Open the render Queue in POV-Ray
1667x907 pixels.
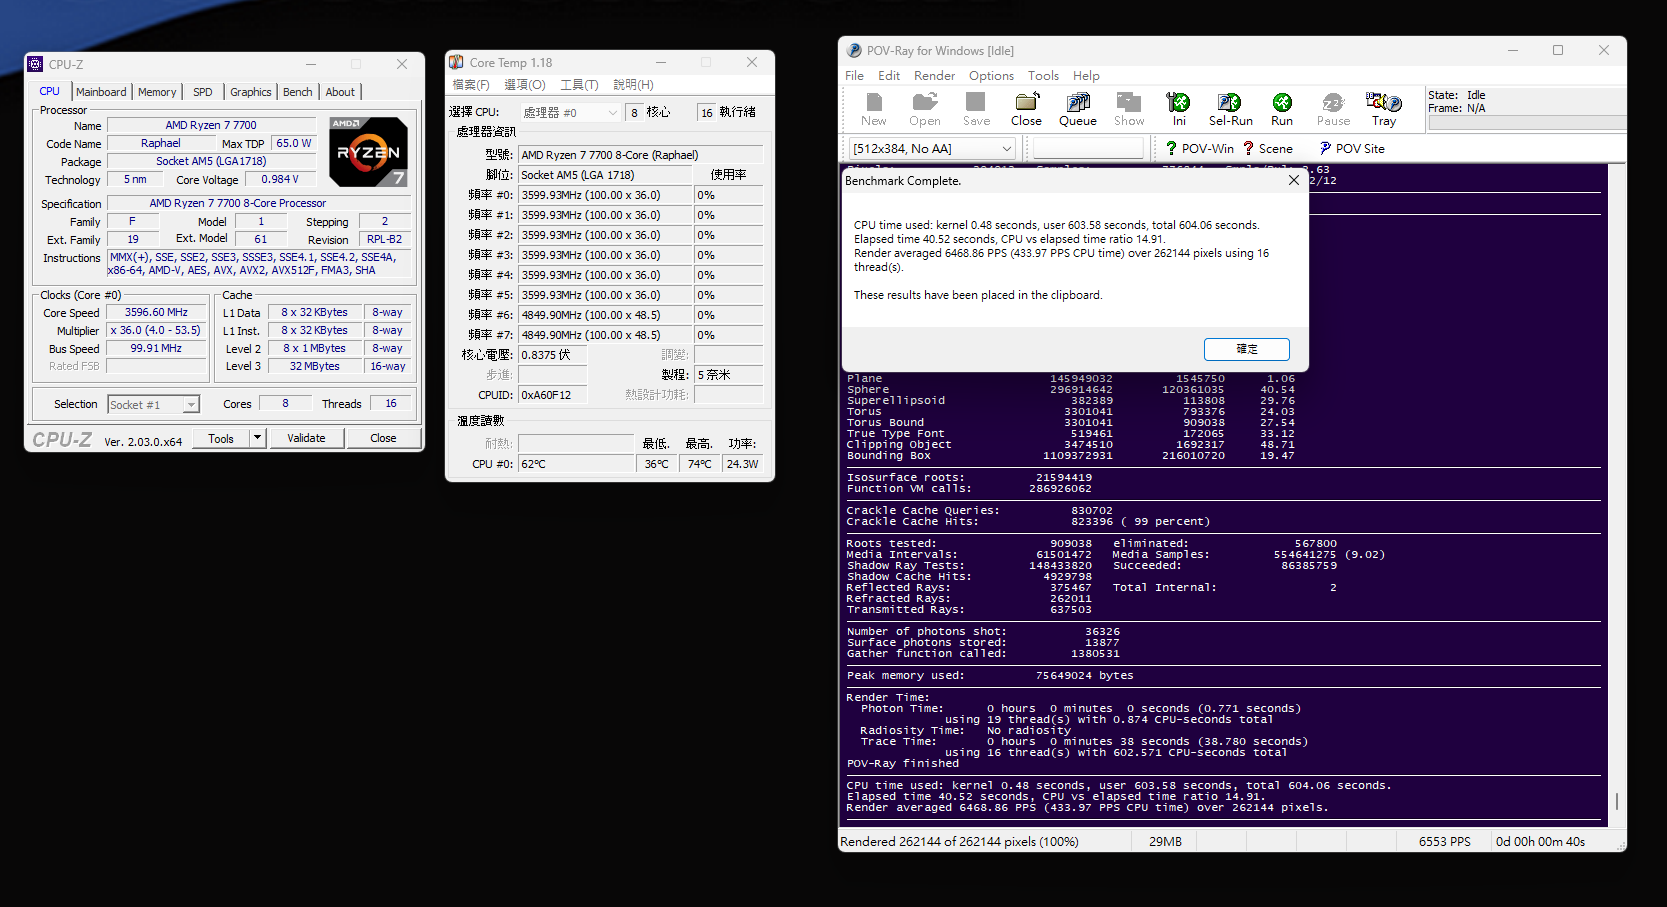[x=1078, y=109]
